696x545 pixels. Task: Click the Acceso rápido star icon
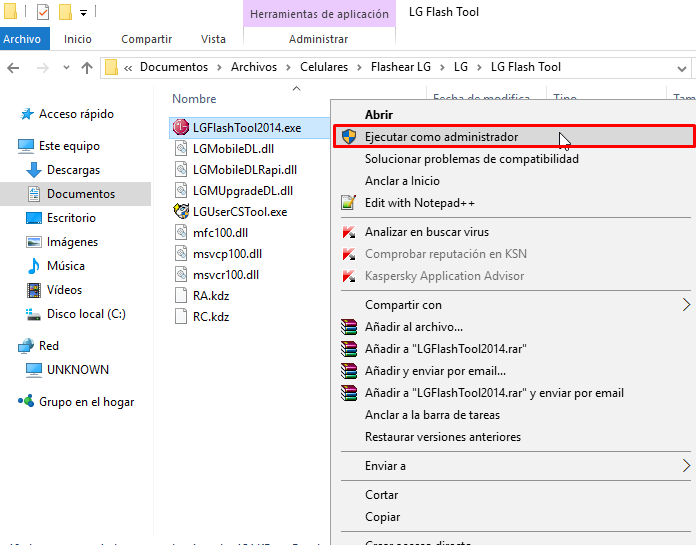click(x=27, y=114)
